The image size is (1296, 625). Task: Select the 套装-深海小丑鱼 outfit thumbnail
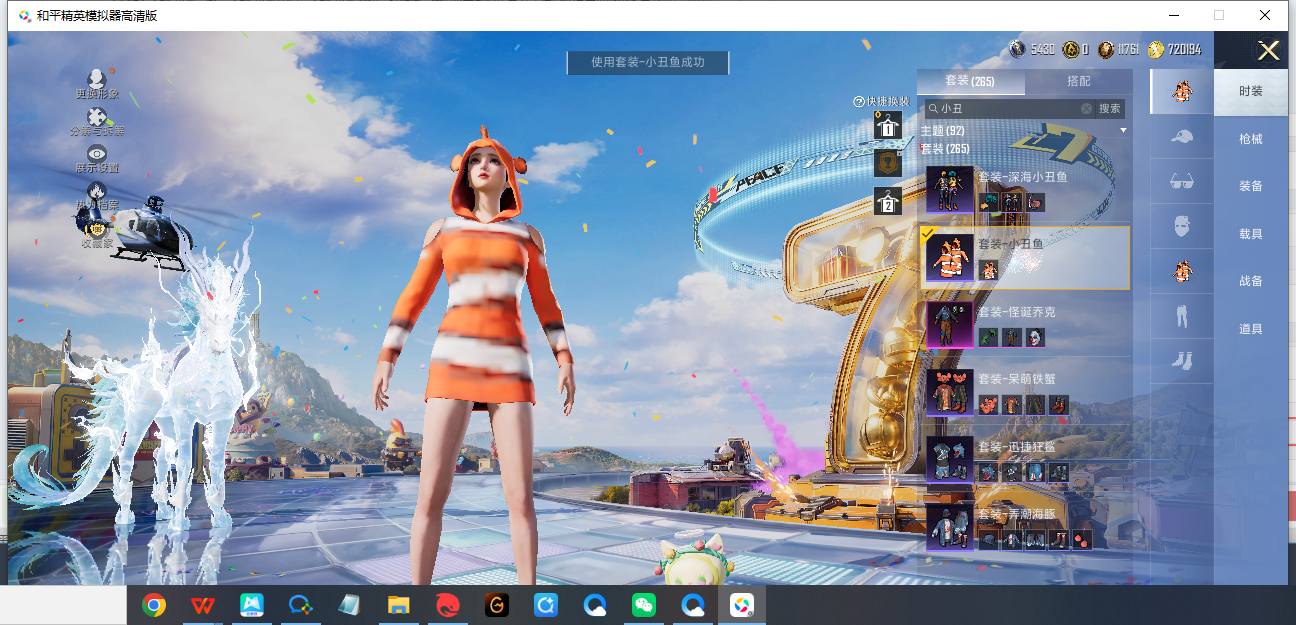[x=949, y=189]
